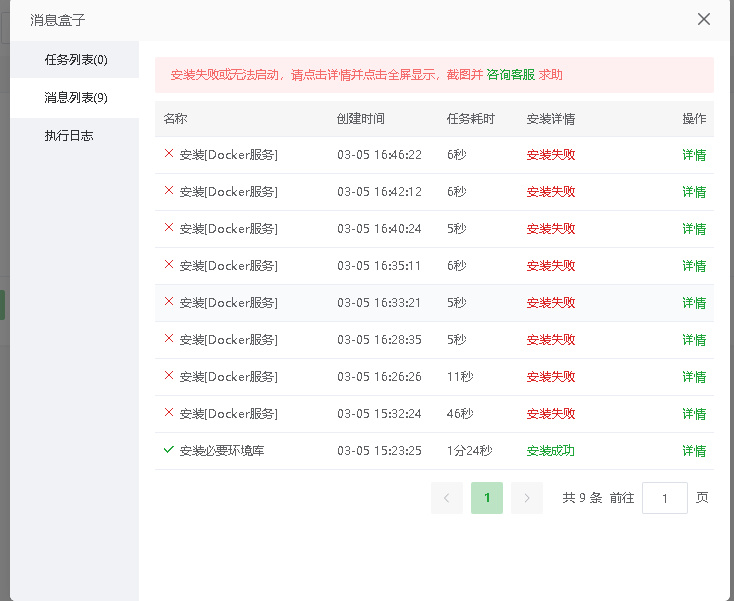This screenshot has width=734, height=601.
Task: Click 安装失败 status of 16:42:12 row
Action: coord(550,192)
